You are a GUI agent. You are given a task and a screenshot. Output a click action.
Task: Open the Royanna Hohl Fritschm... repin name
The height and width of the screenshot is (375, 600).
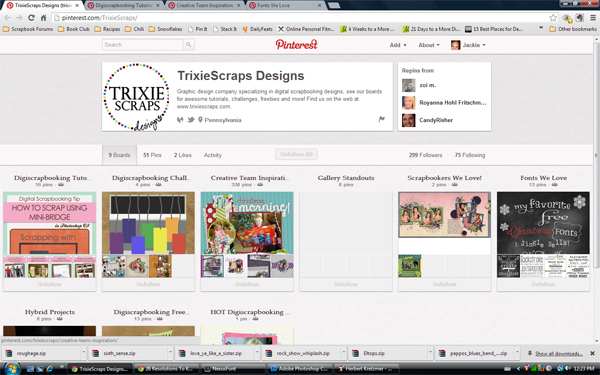[x=453, y=103]
